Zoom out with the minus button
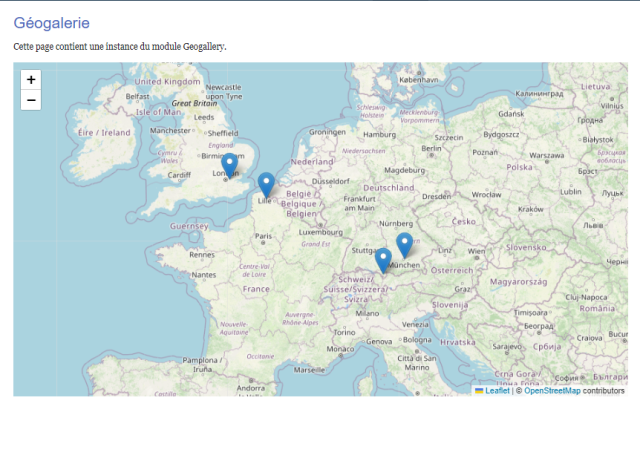 point(31,100)
